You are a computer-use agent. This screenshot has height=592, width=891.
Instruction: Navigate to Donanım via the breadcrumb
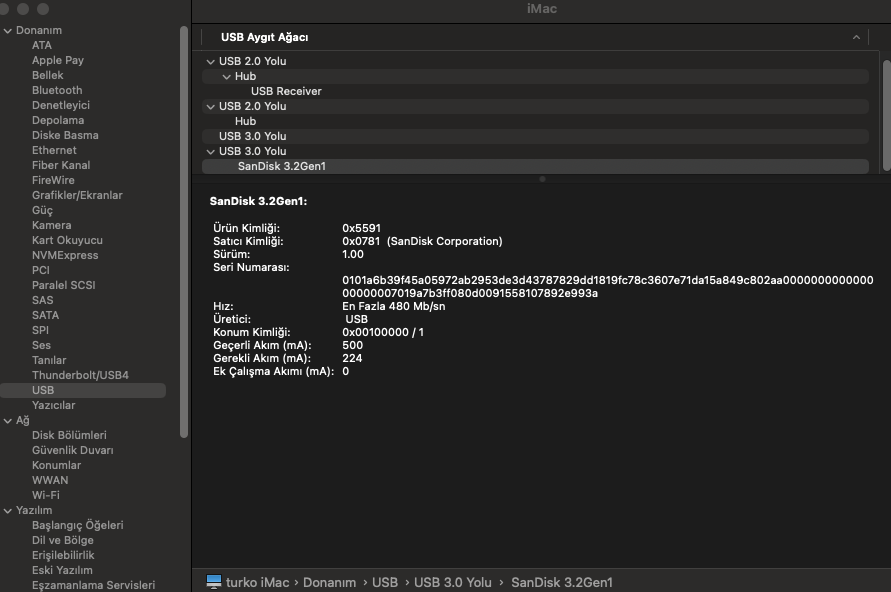point(330,581)
